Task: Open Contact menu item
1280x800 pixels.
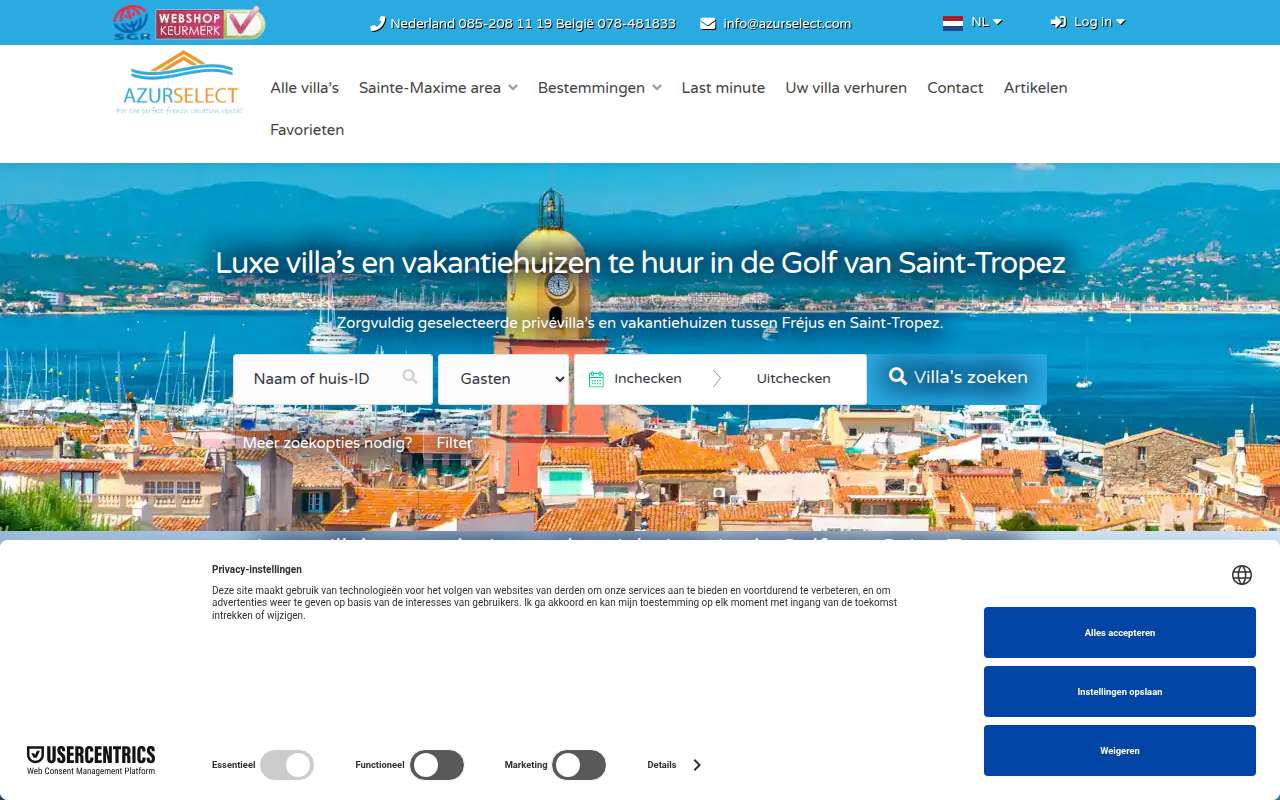Action: tap(955, 88)
